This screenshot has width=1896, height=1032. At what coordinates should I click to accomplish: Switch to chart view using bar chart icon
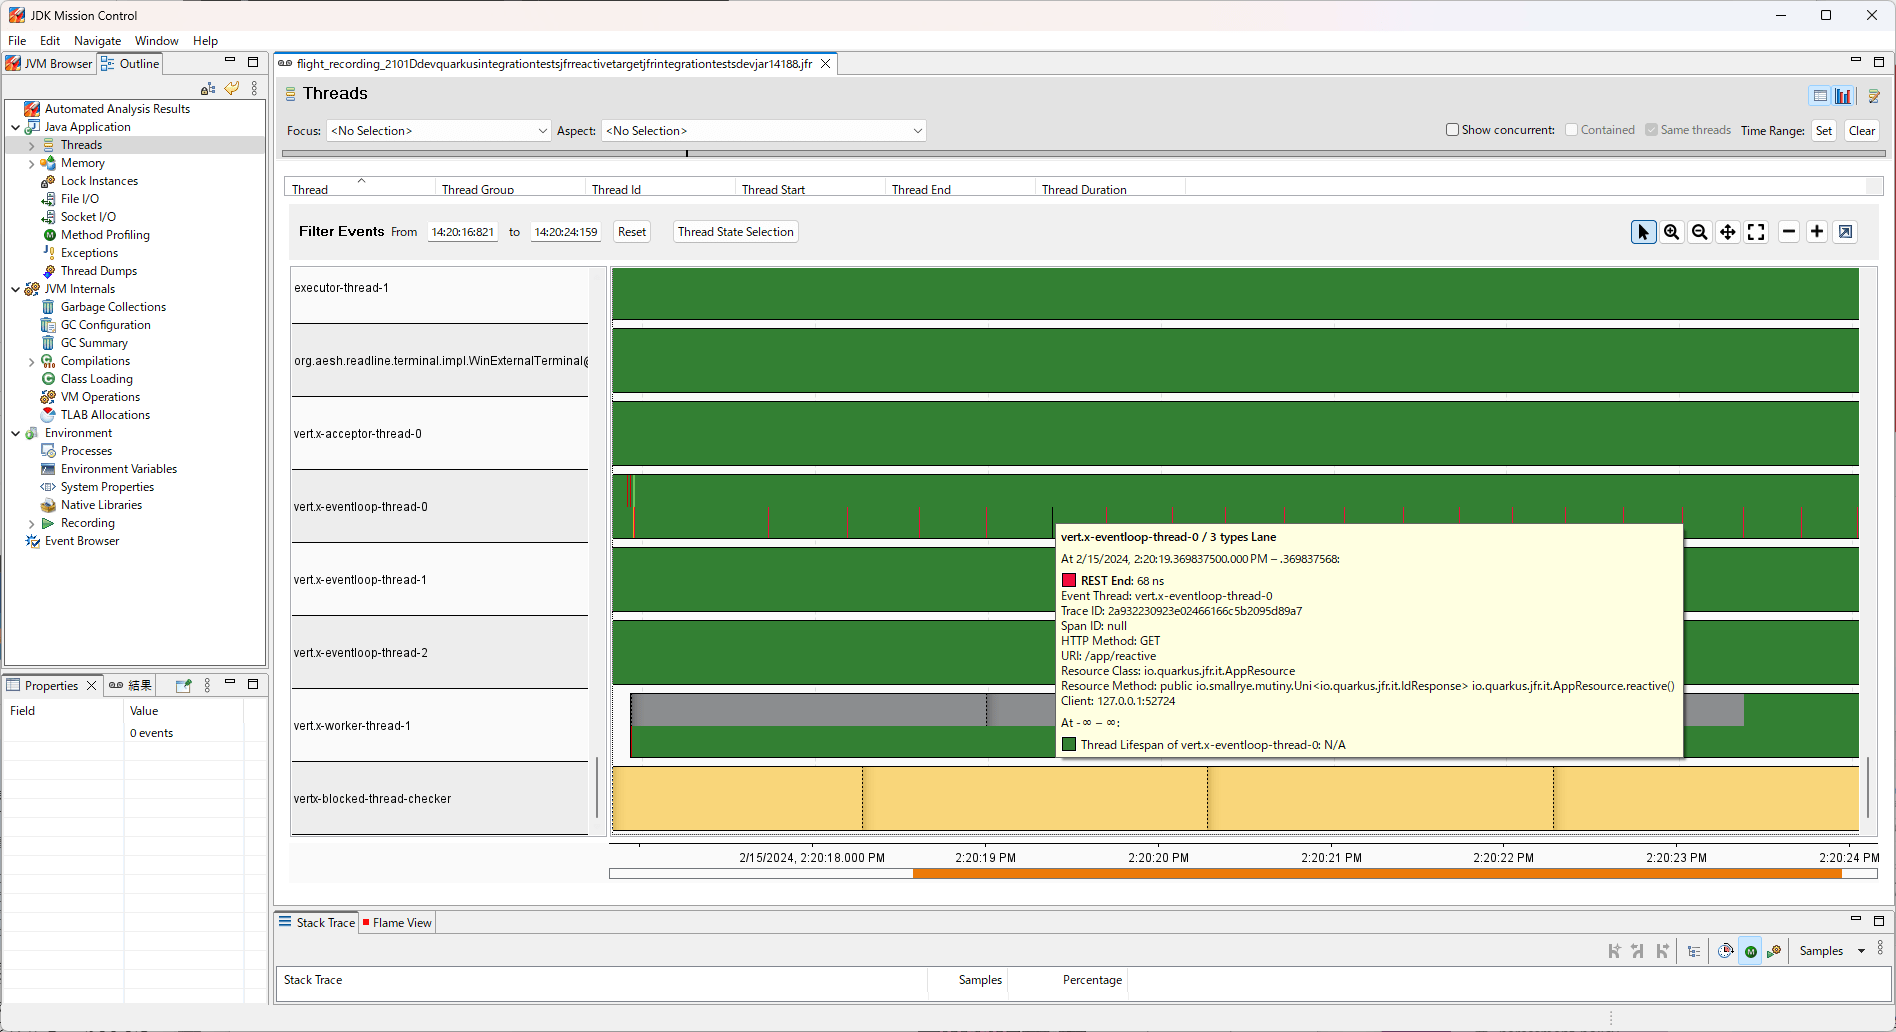click(1843, 95)
